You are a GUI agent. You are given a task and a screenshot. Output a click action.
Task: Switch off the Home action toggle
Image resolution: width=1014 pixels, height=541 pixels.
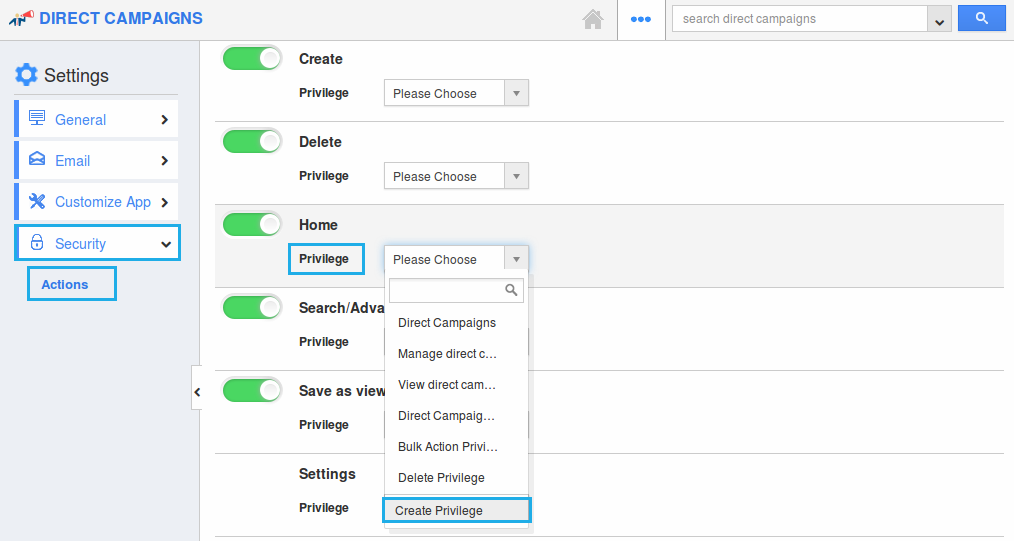point(252,225)
